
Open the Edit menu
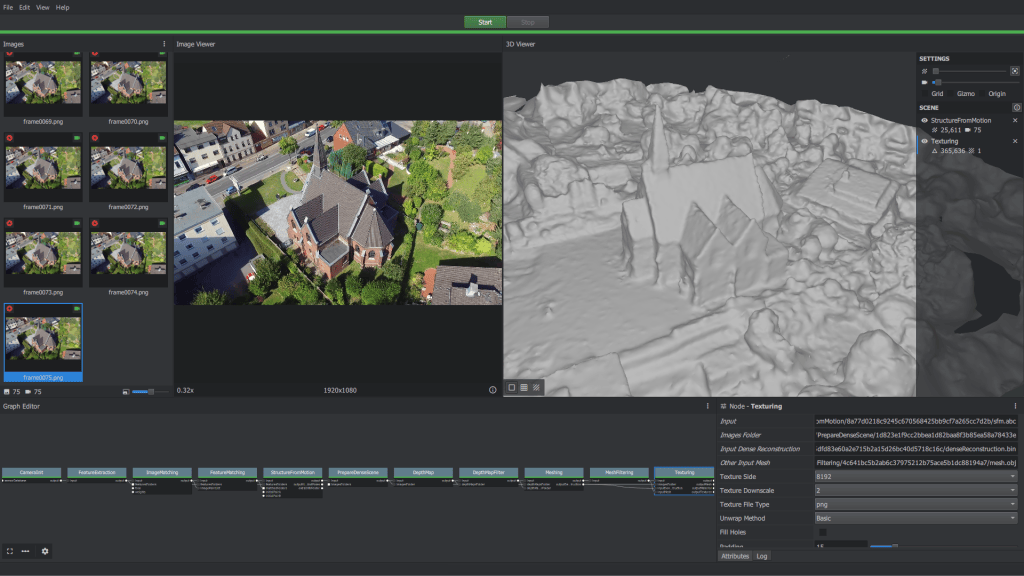[x=24, y=7]
